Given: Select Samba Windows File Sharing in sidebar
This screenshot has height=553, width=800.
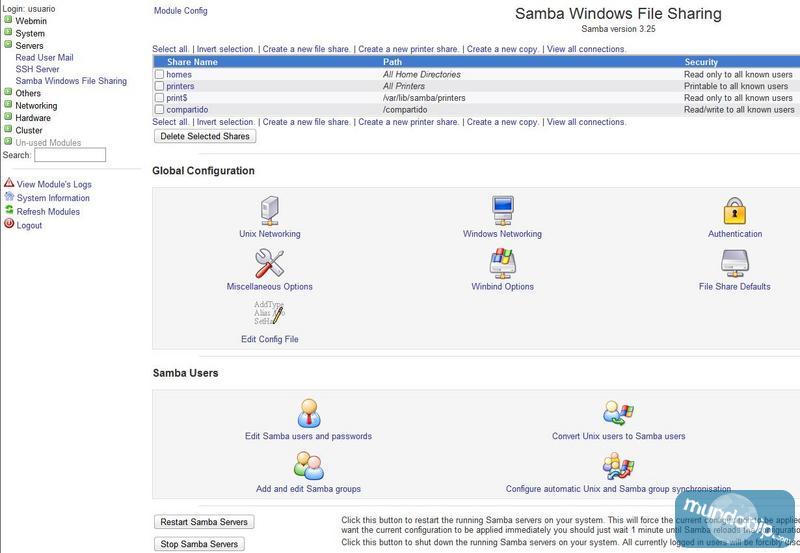Looking at the screenshot, I should [x=71, y=81].
